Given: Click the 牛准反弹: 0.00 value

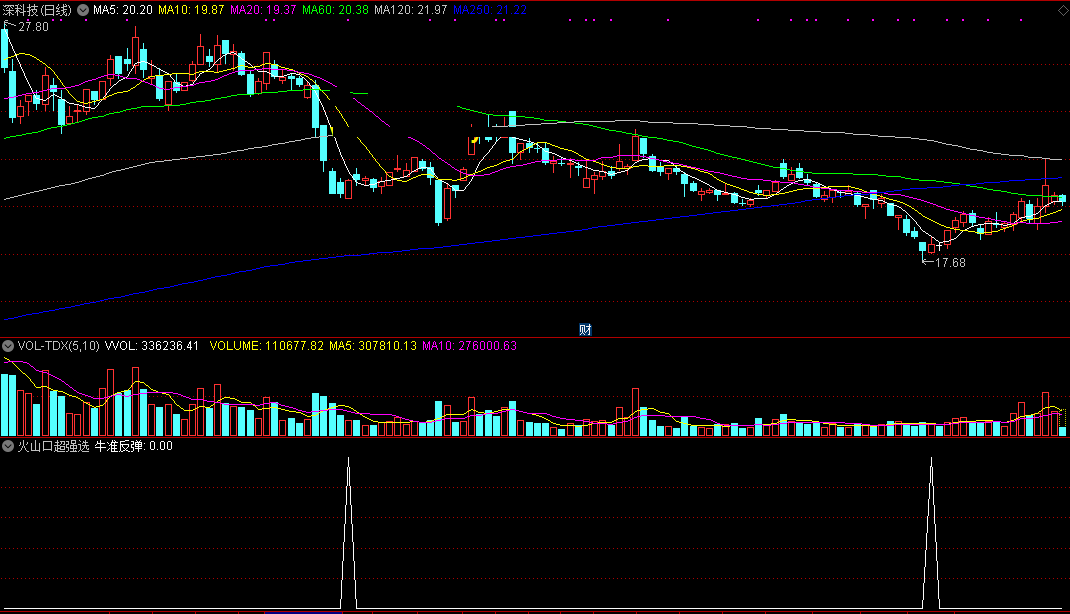Looking at the screenshot, I should pyautogui.click(x=134, y=446).
